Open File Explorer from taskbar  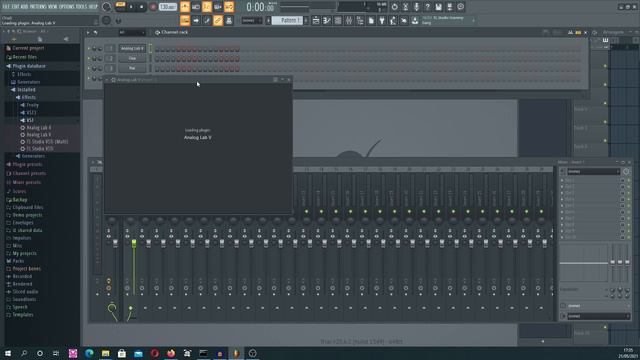(x=105, y=353)
